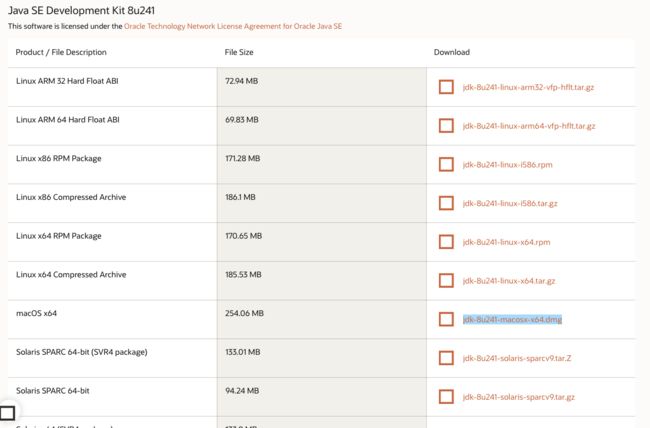Tick the checkbox for jdk-8u241-linux-x64.rpm
The width and height of the screenshot is (650, 428).
pyautogui.click(x=446, y=242)
